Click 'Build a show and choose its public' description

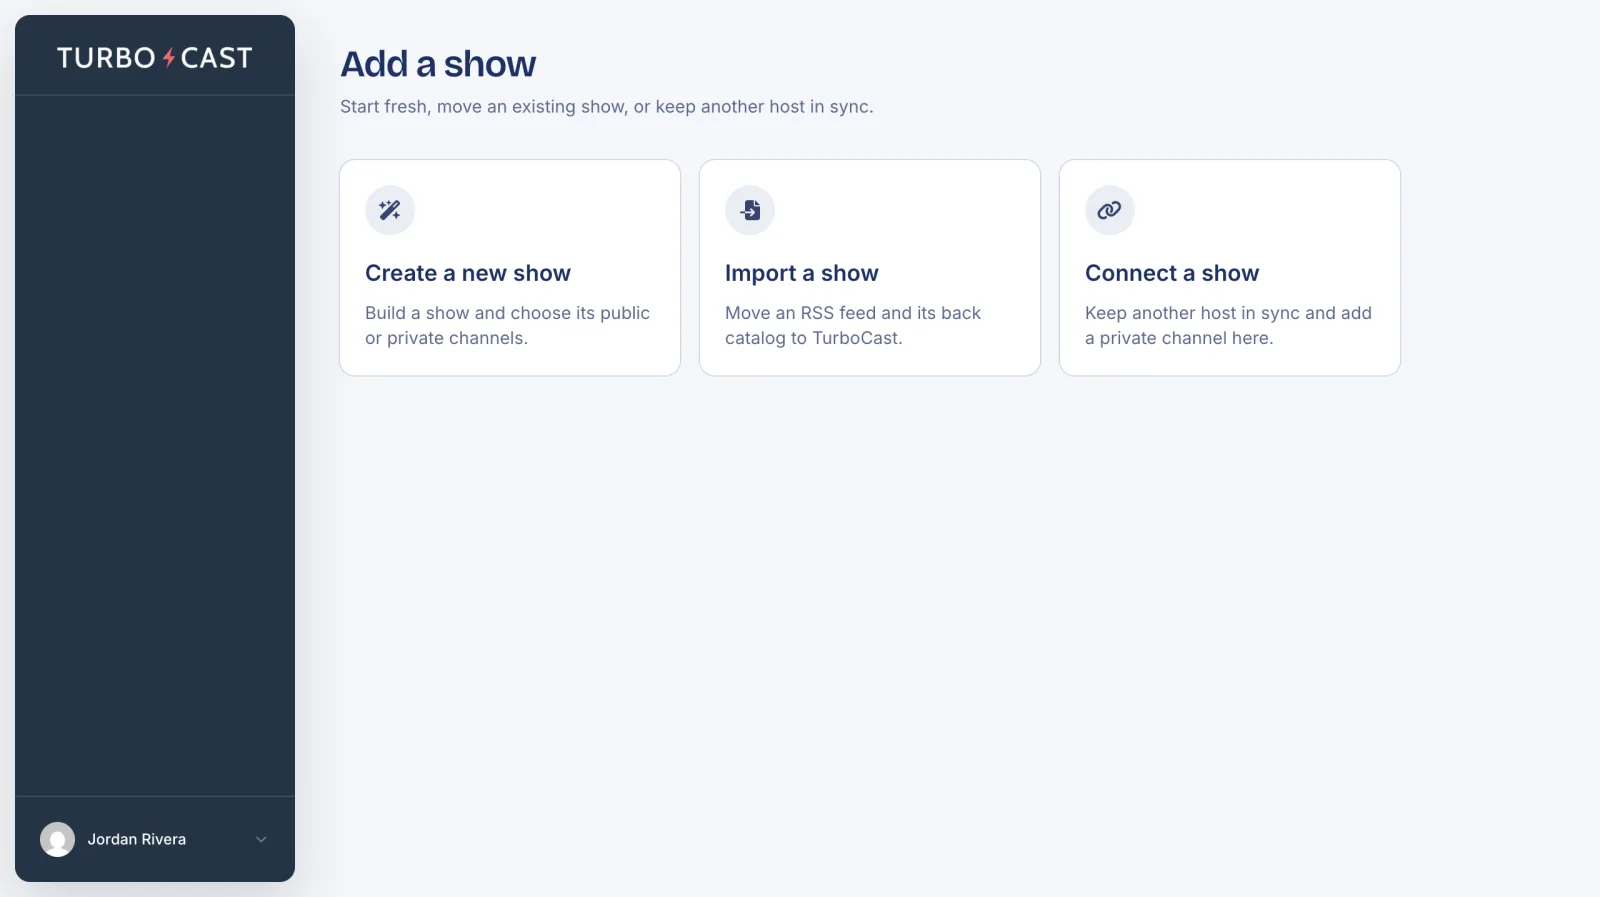[508, 325]
